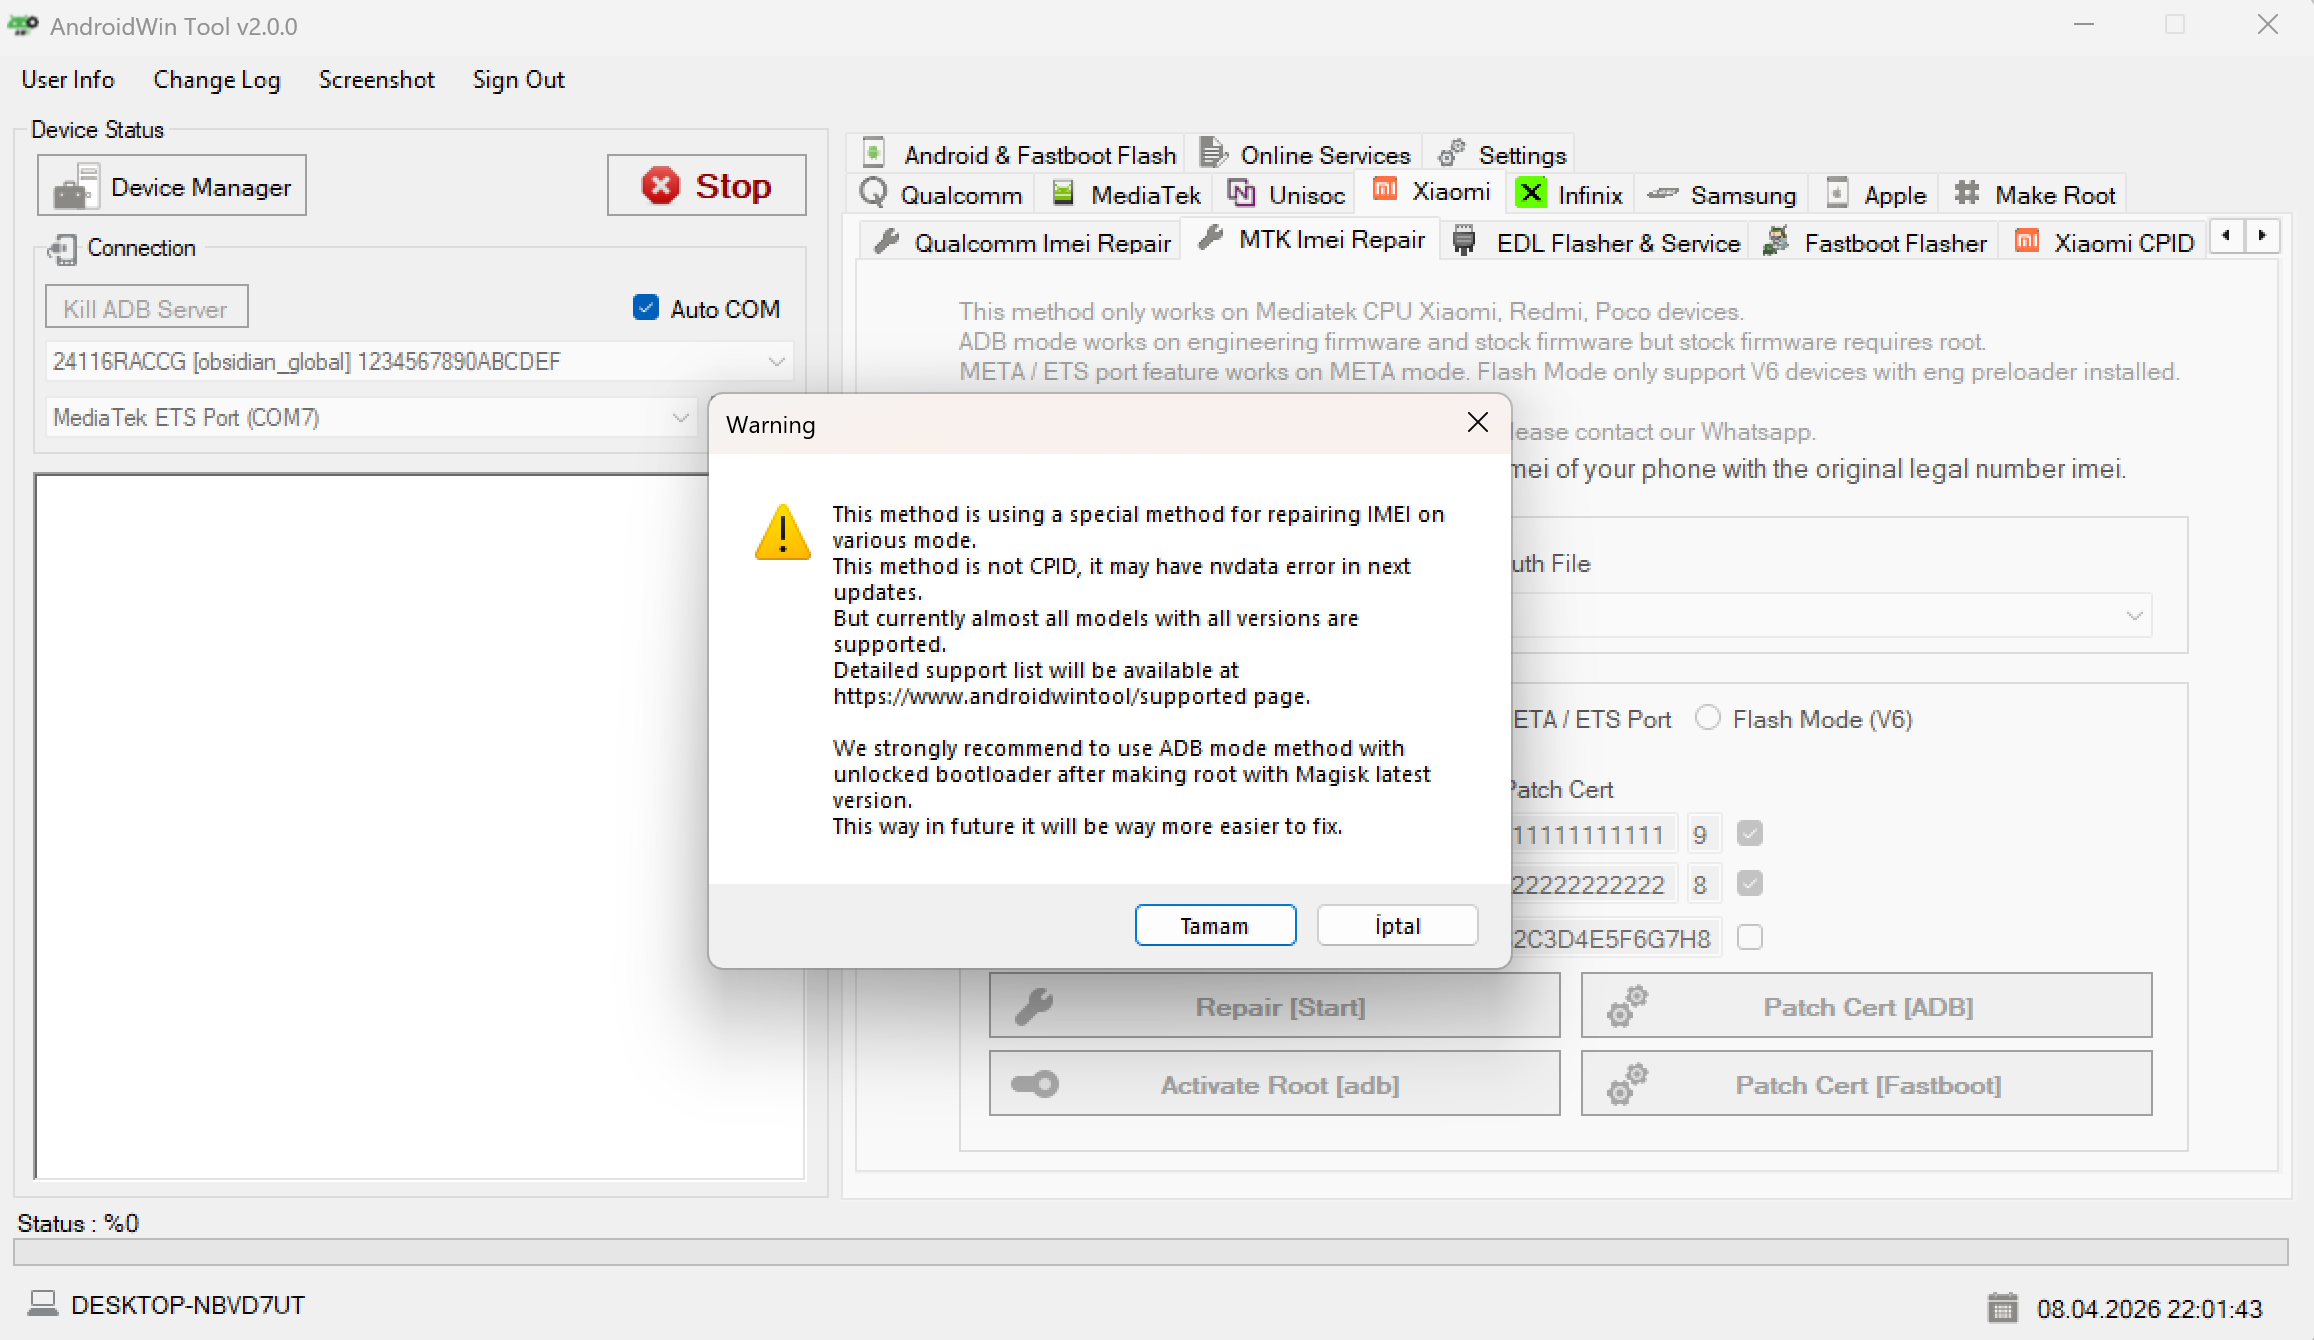Open the Apple brand icon
Screen dimensions: 2314x1340
pos(1836,193)
